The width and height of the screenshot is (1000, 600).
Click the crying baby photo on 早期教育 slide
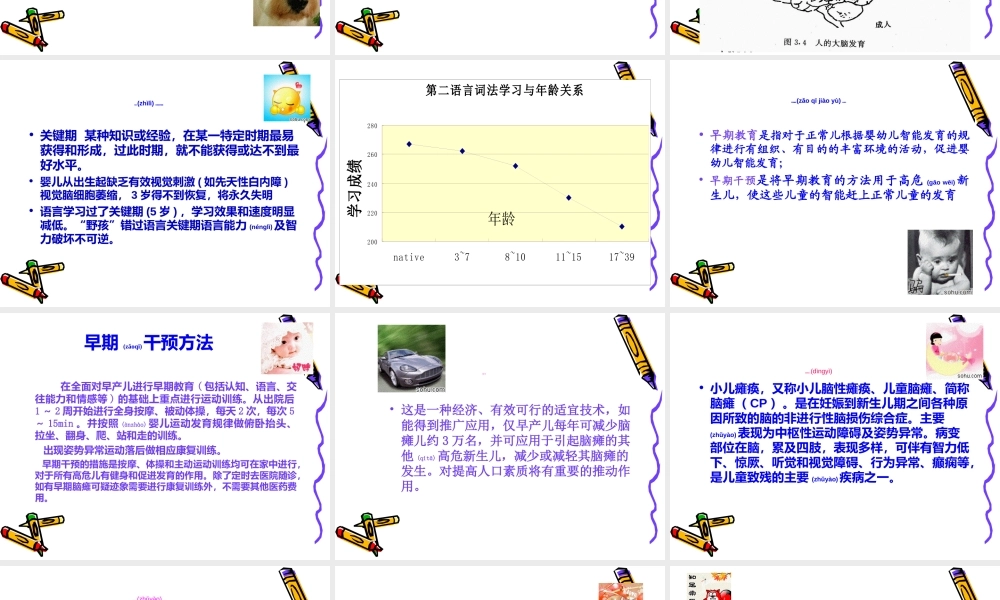click(940, 260)
